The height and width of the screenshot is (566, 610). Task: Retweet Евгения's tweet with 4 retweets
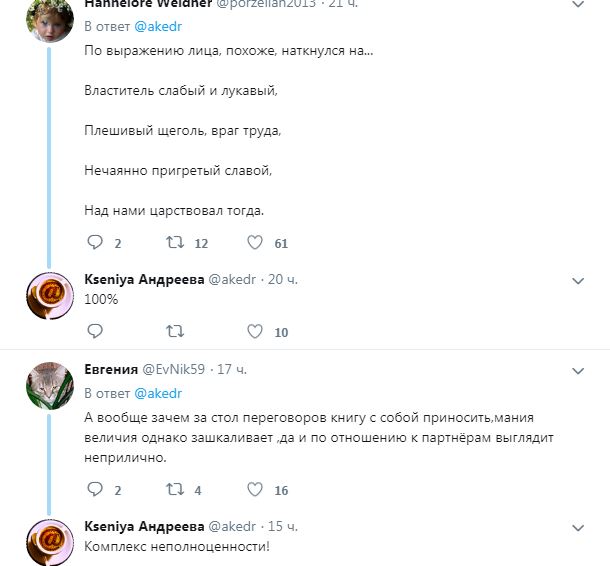point(175,489)
